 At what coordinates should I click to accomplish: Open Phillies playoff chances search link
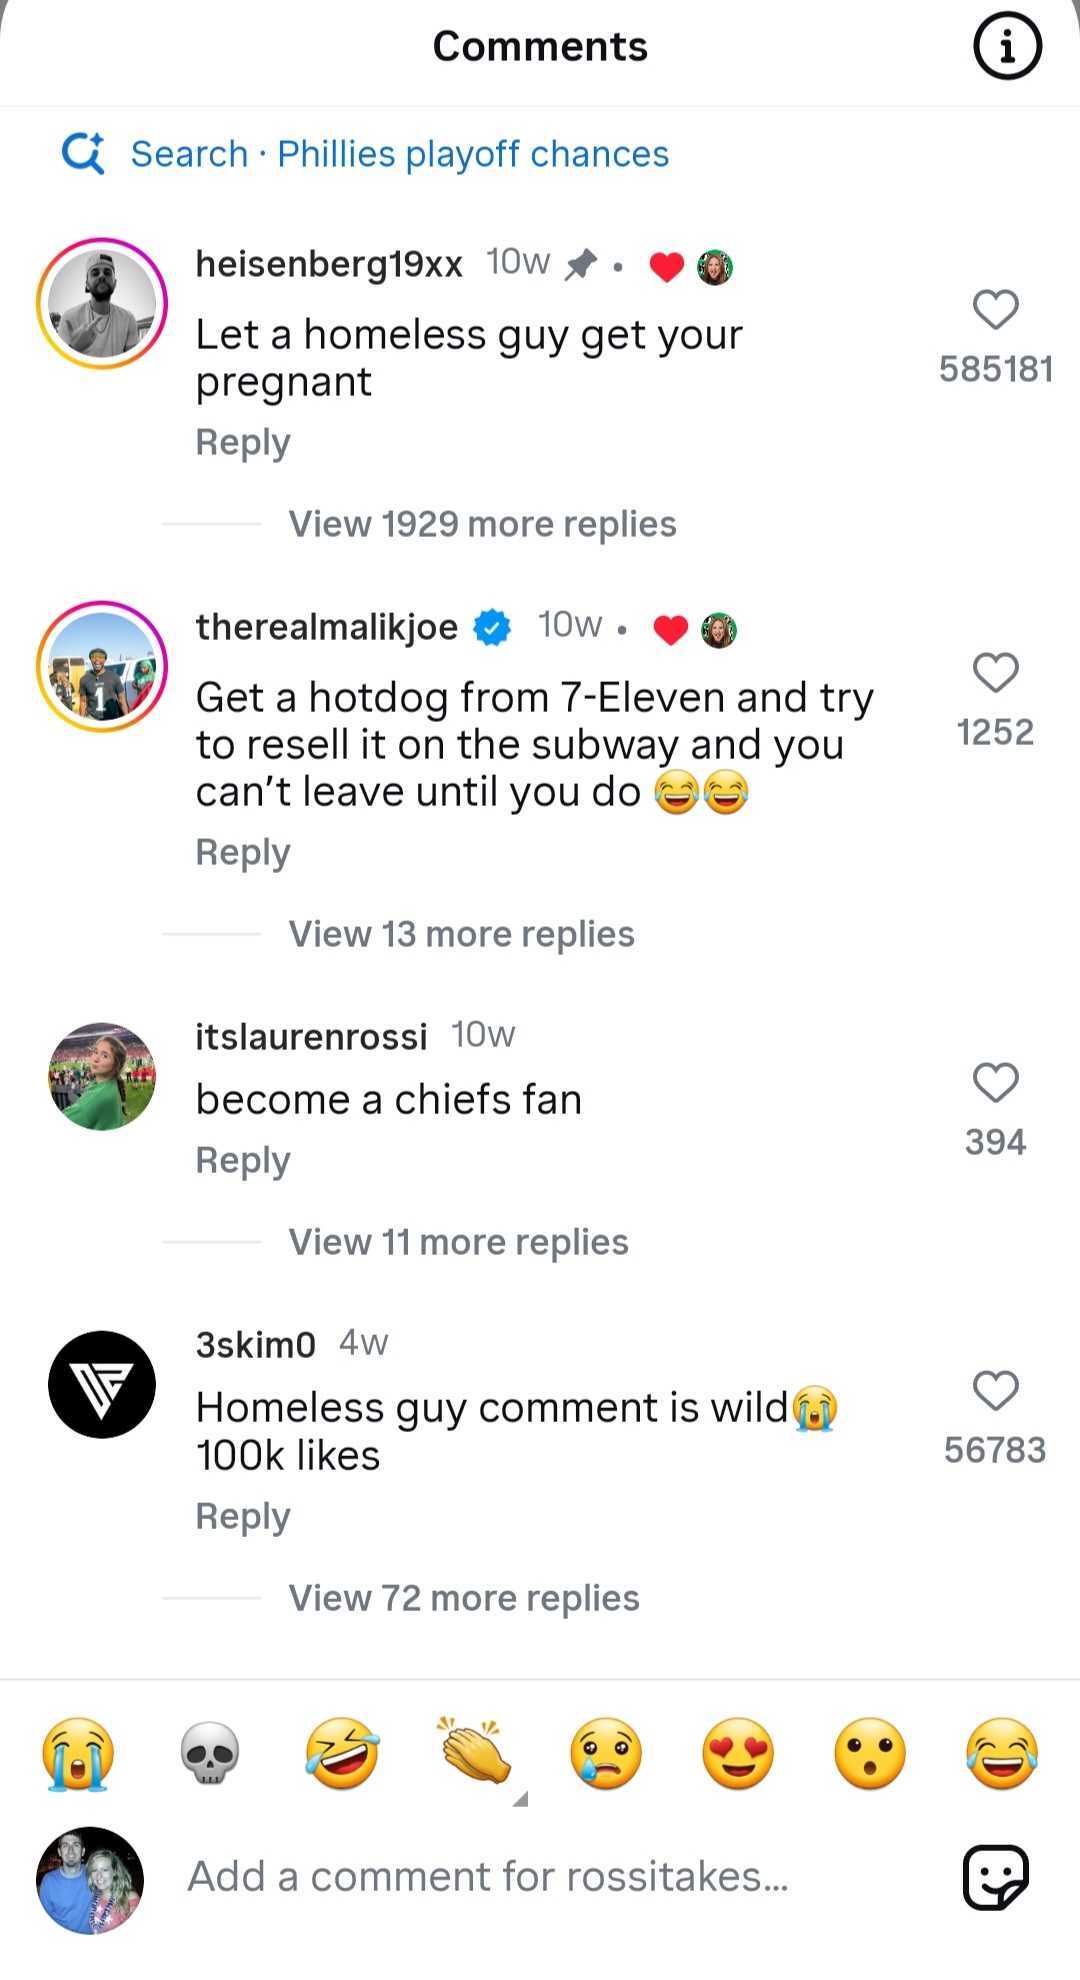[x=472, y=154]
